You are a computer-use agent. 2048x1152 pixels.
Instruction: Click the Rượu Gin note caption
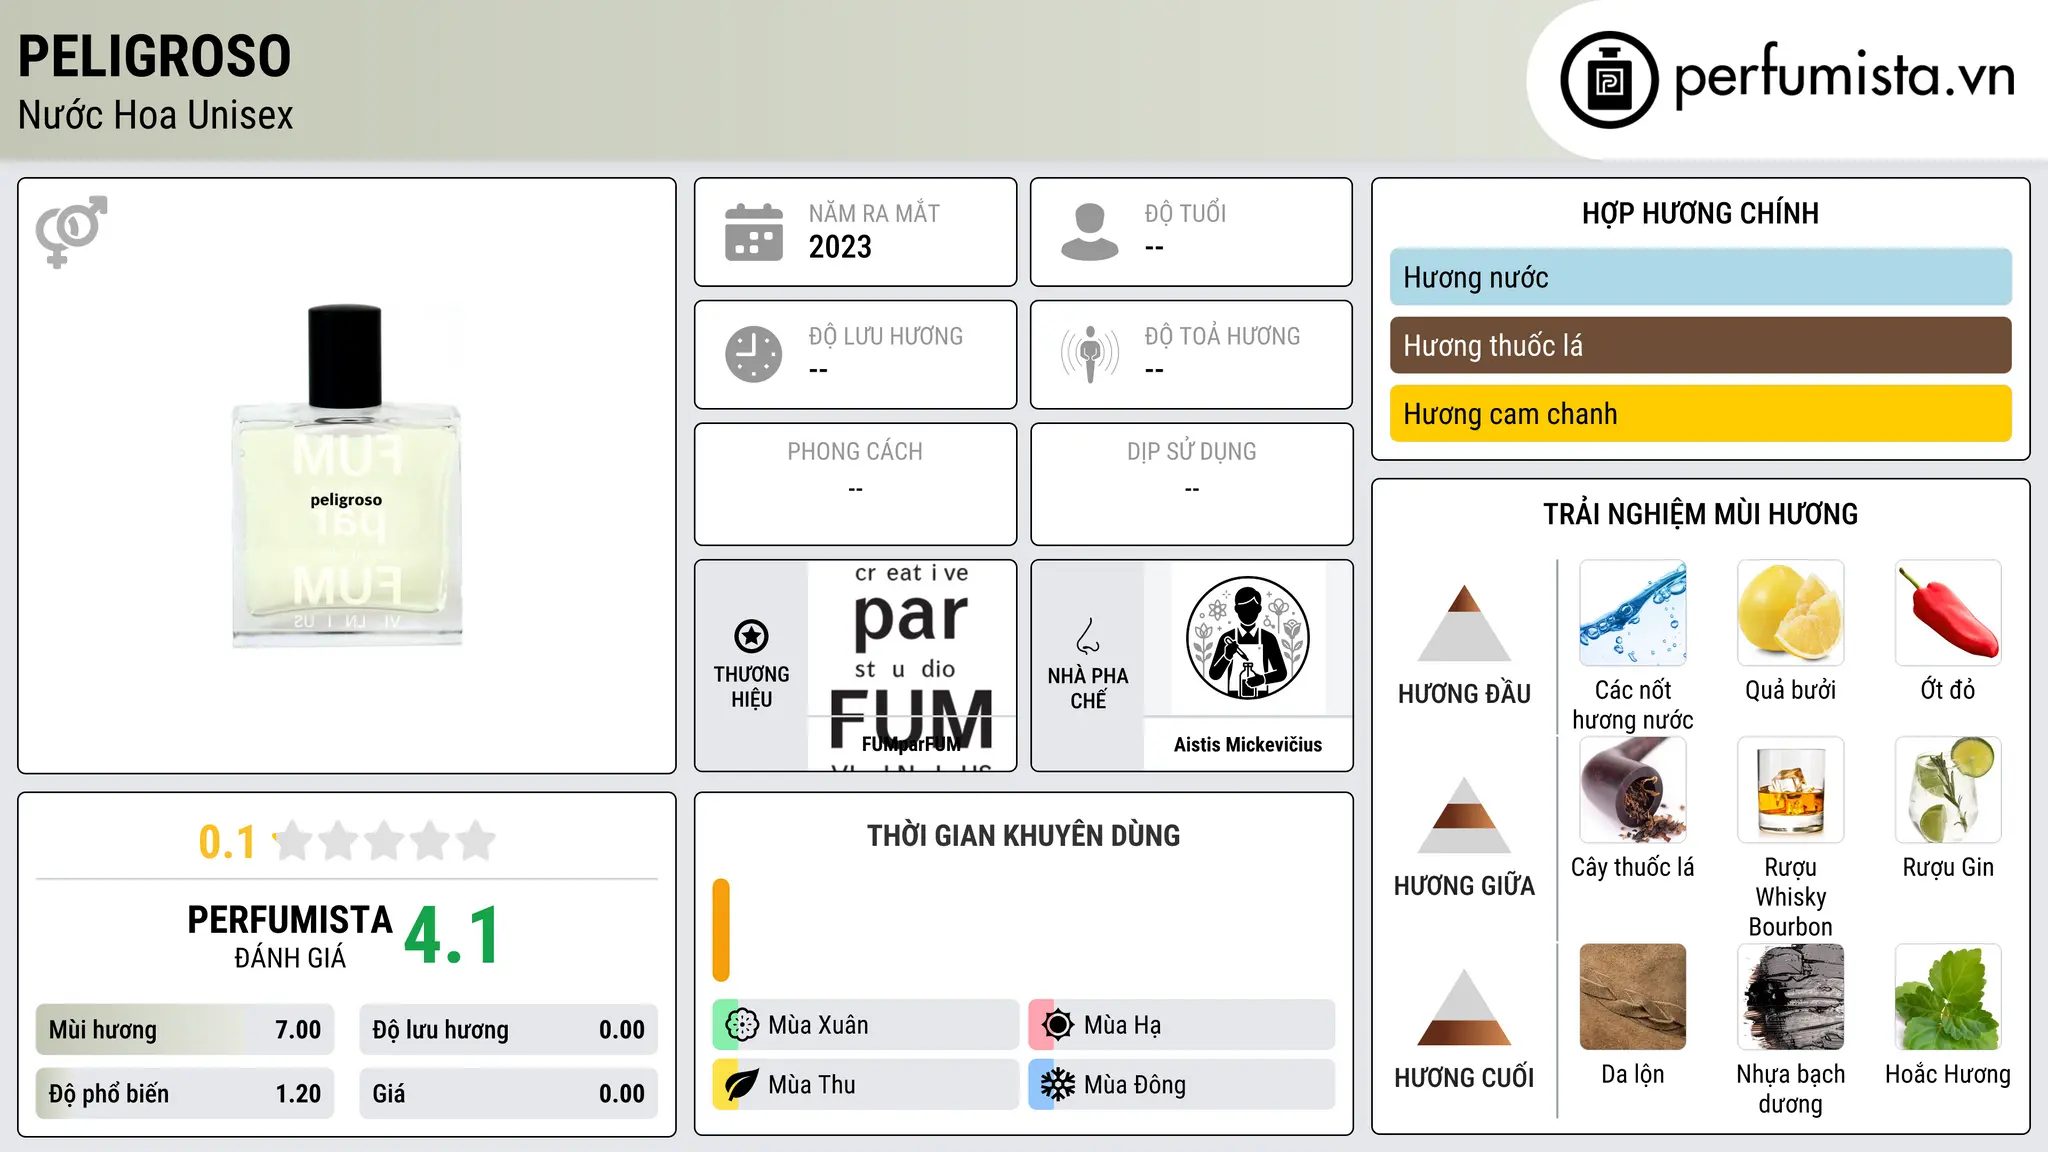(1948, 867)
